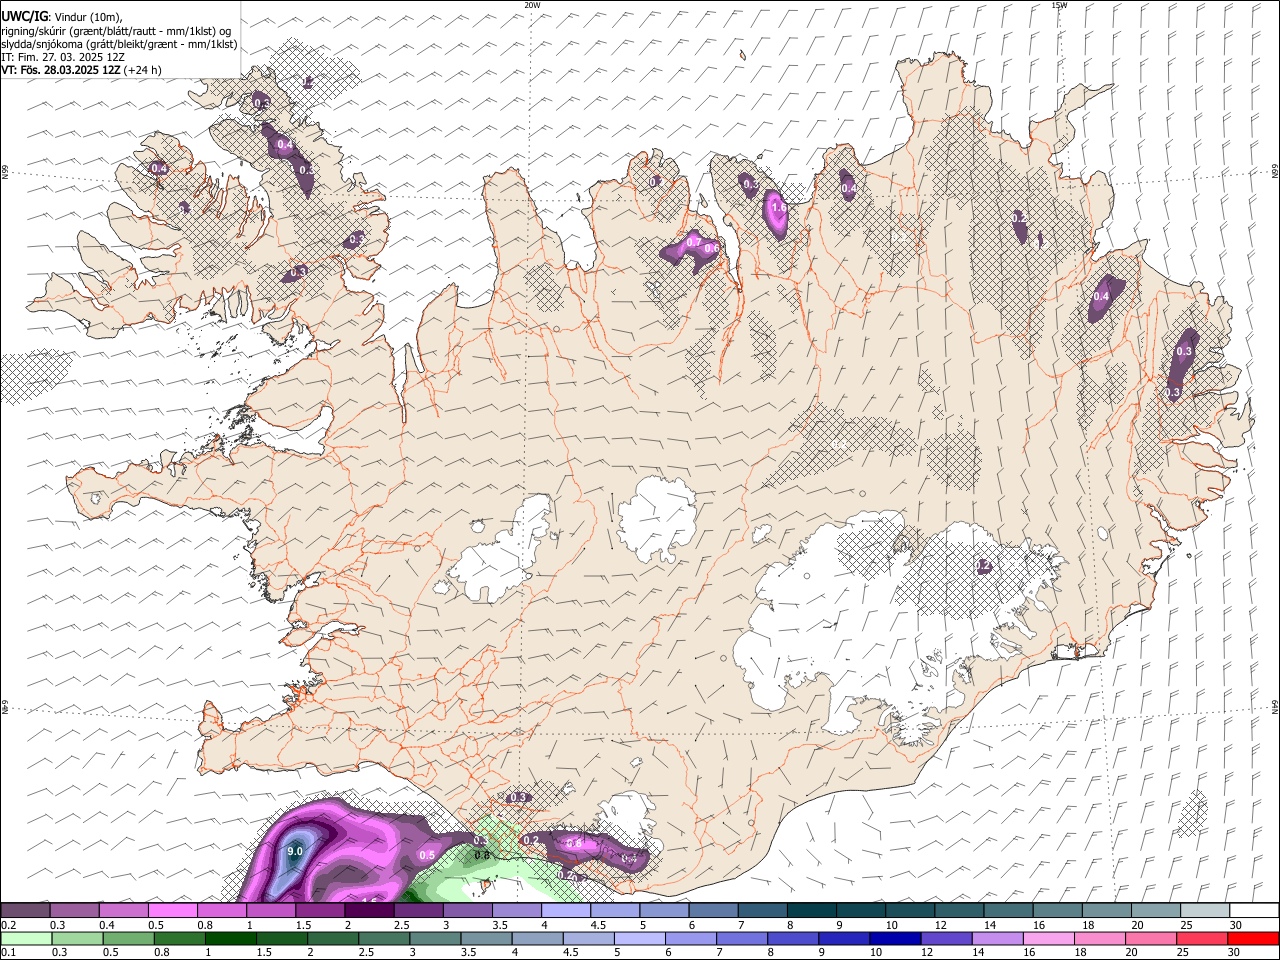The image size is (1280, 960).
Task: Click the '(+24 h)' forecast offset text
Action: pyautogui.click(x=142, y=70)
